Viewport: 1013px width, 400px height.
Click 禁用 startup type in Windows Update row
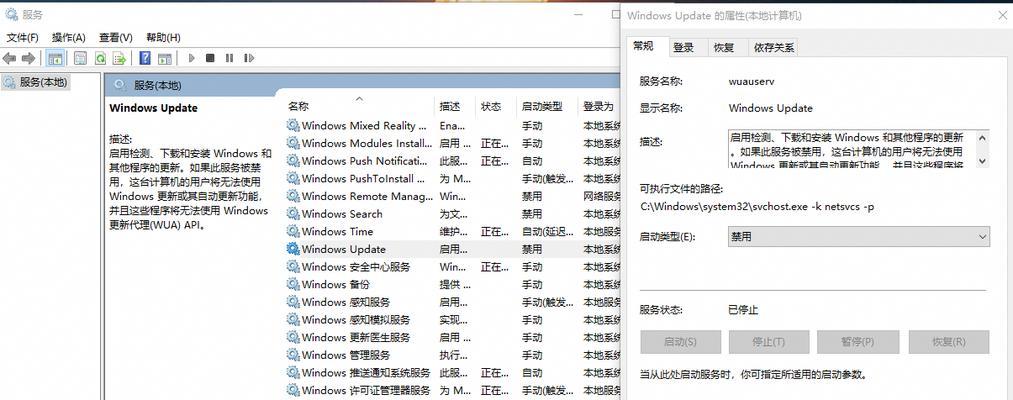point(532,249)
